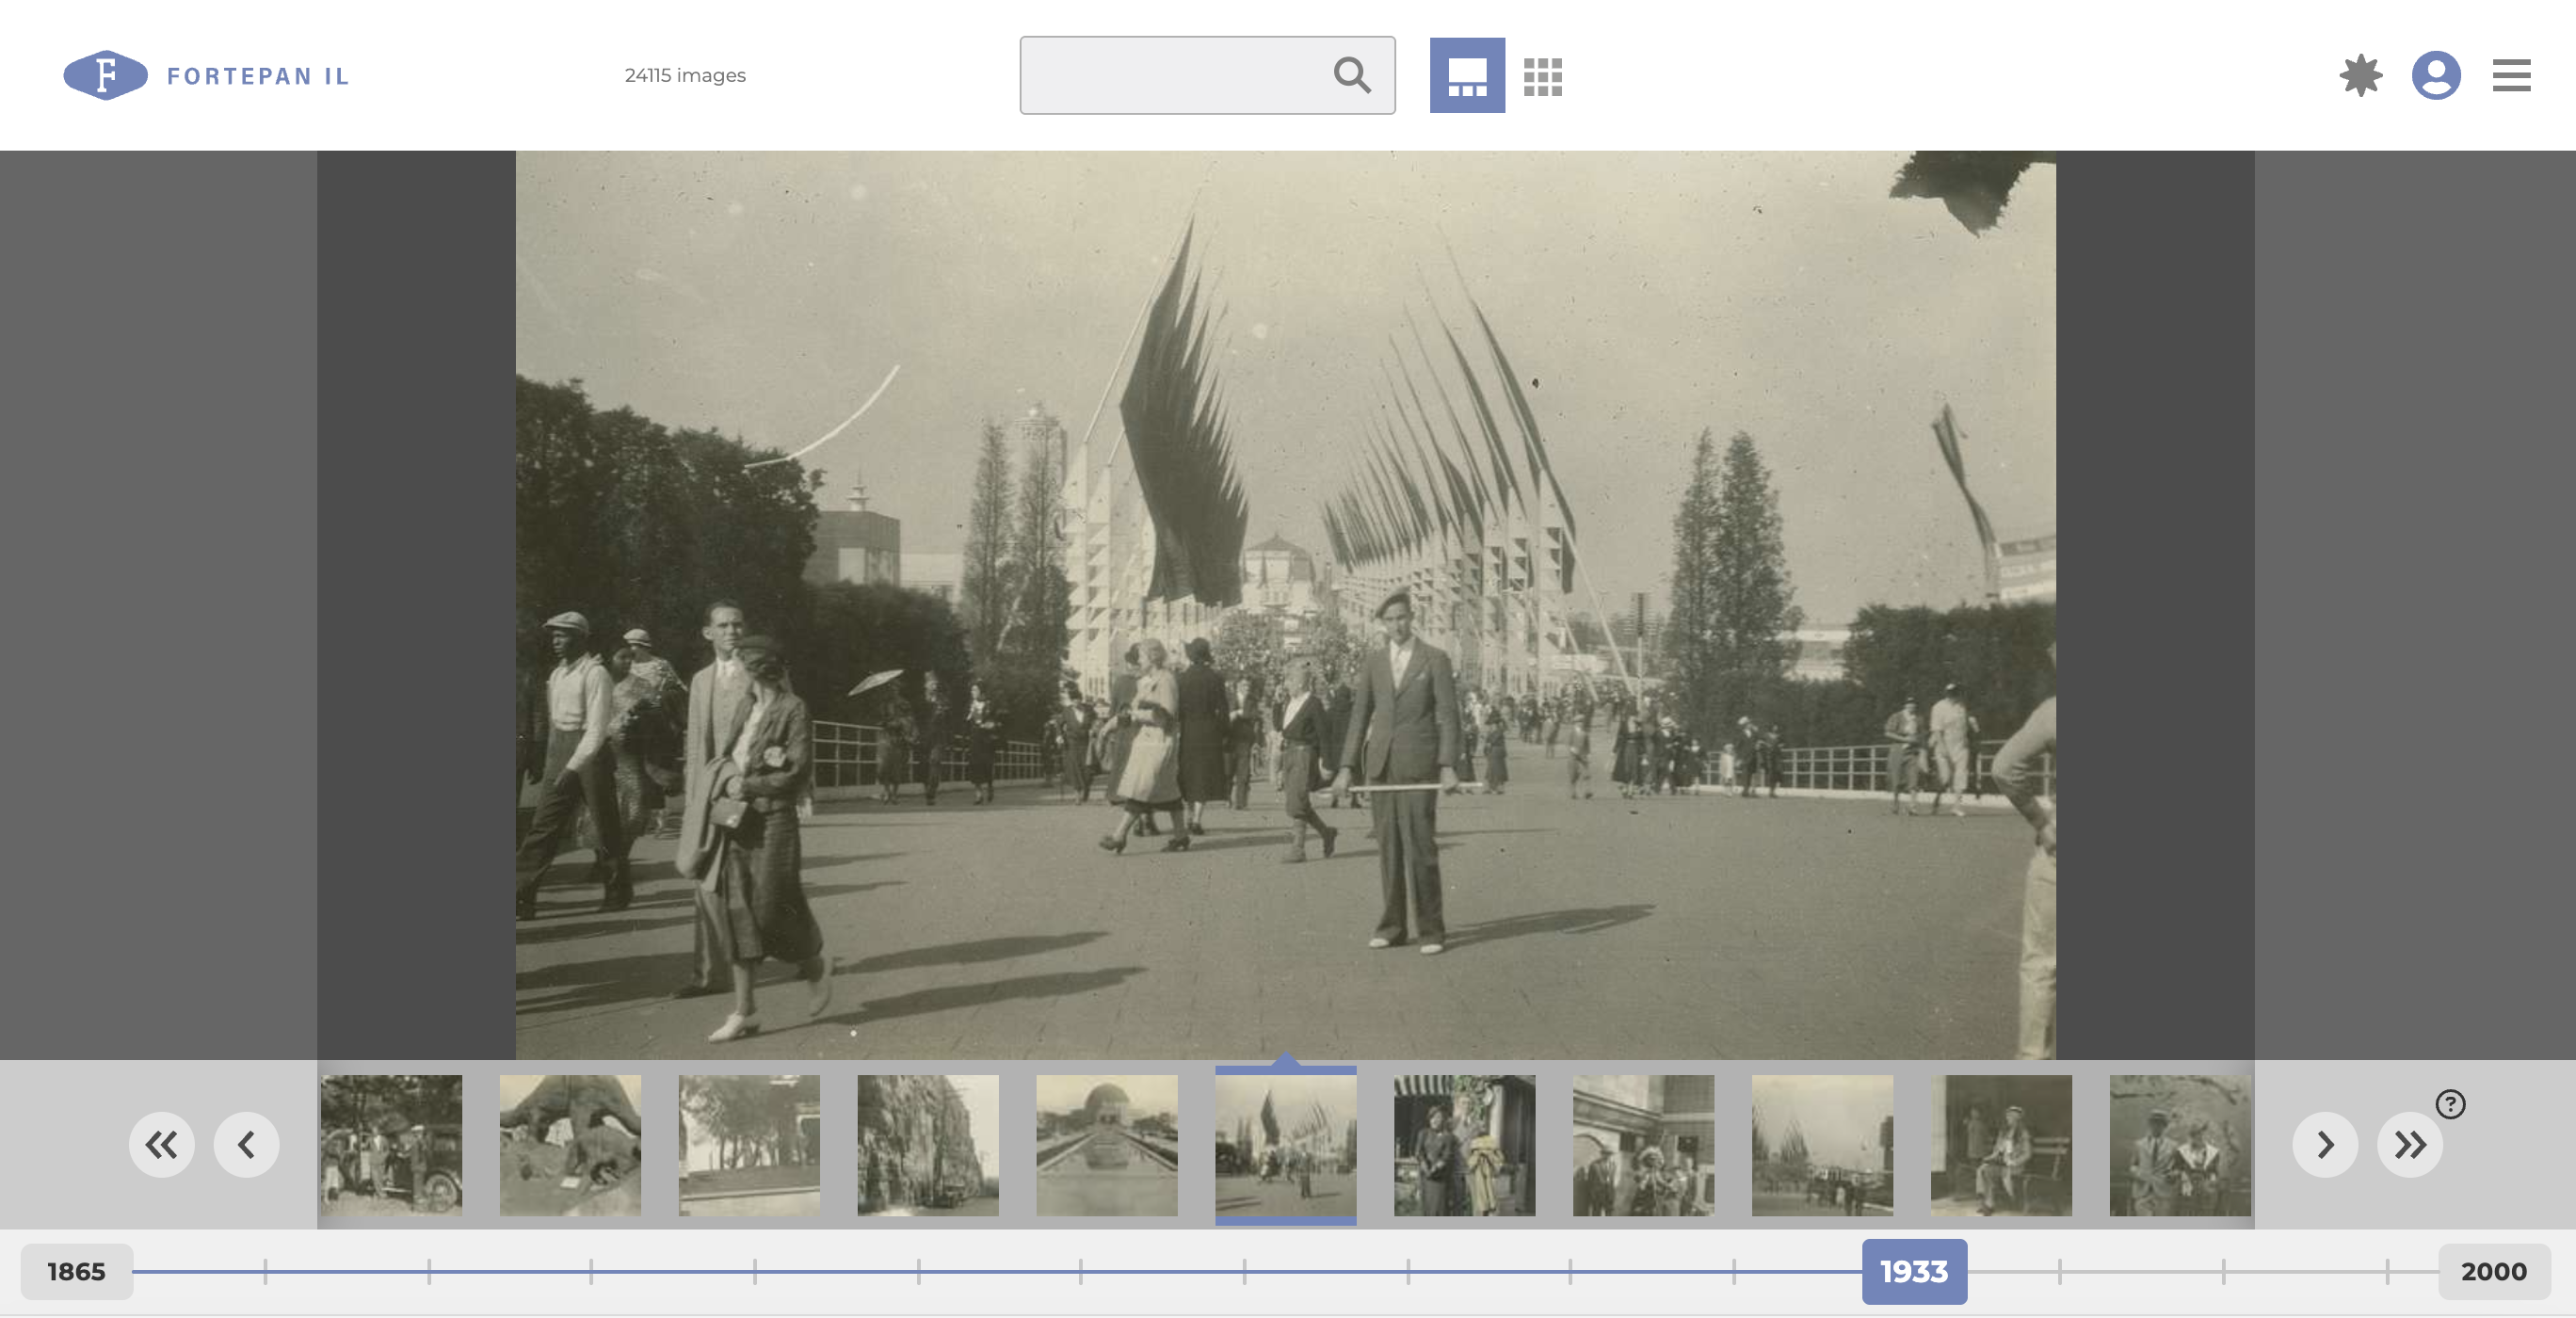The height and width of the screenshot is (1318, 2576).
Task: Click the 2000 end year label
Action: click(x=2493, y=1271)
